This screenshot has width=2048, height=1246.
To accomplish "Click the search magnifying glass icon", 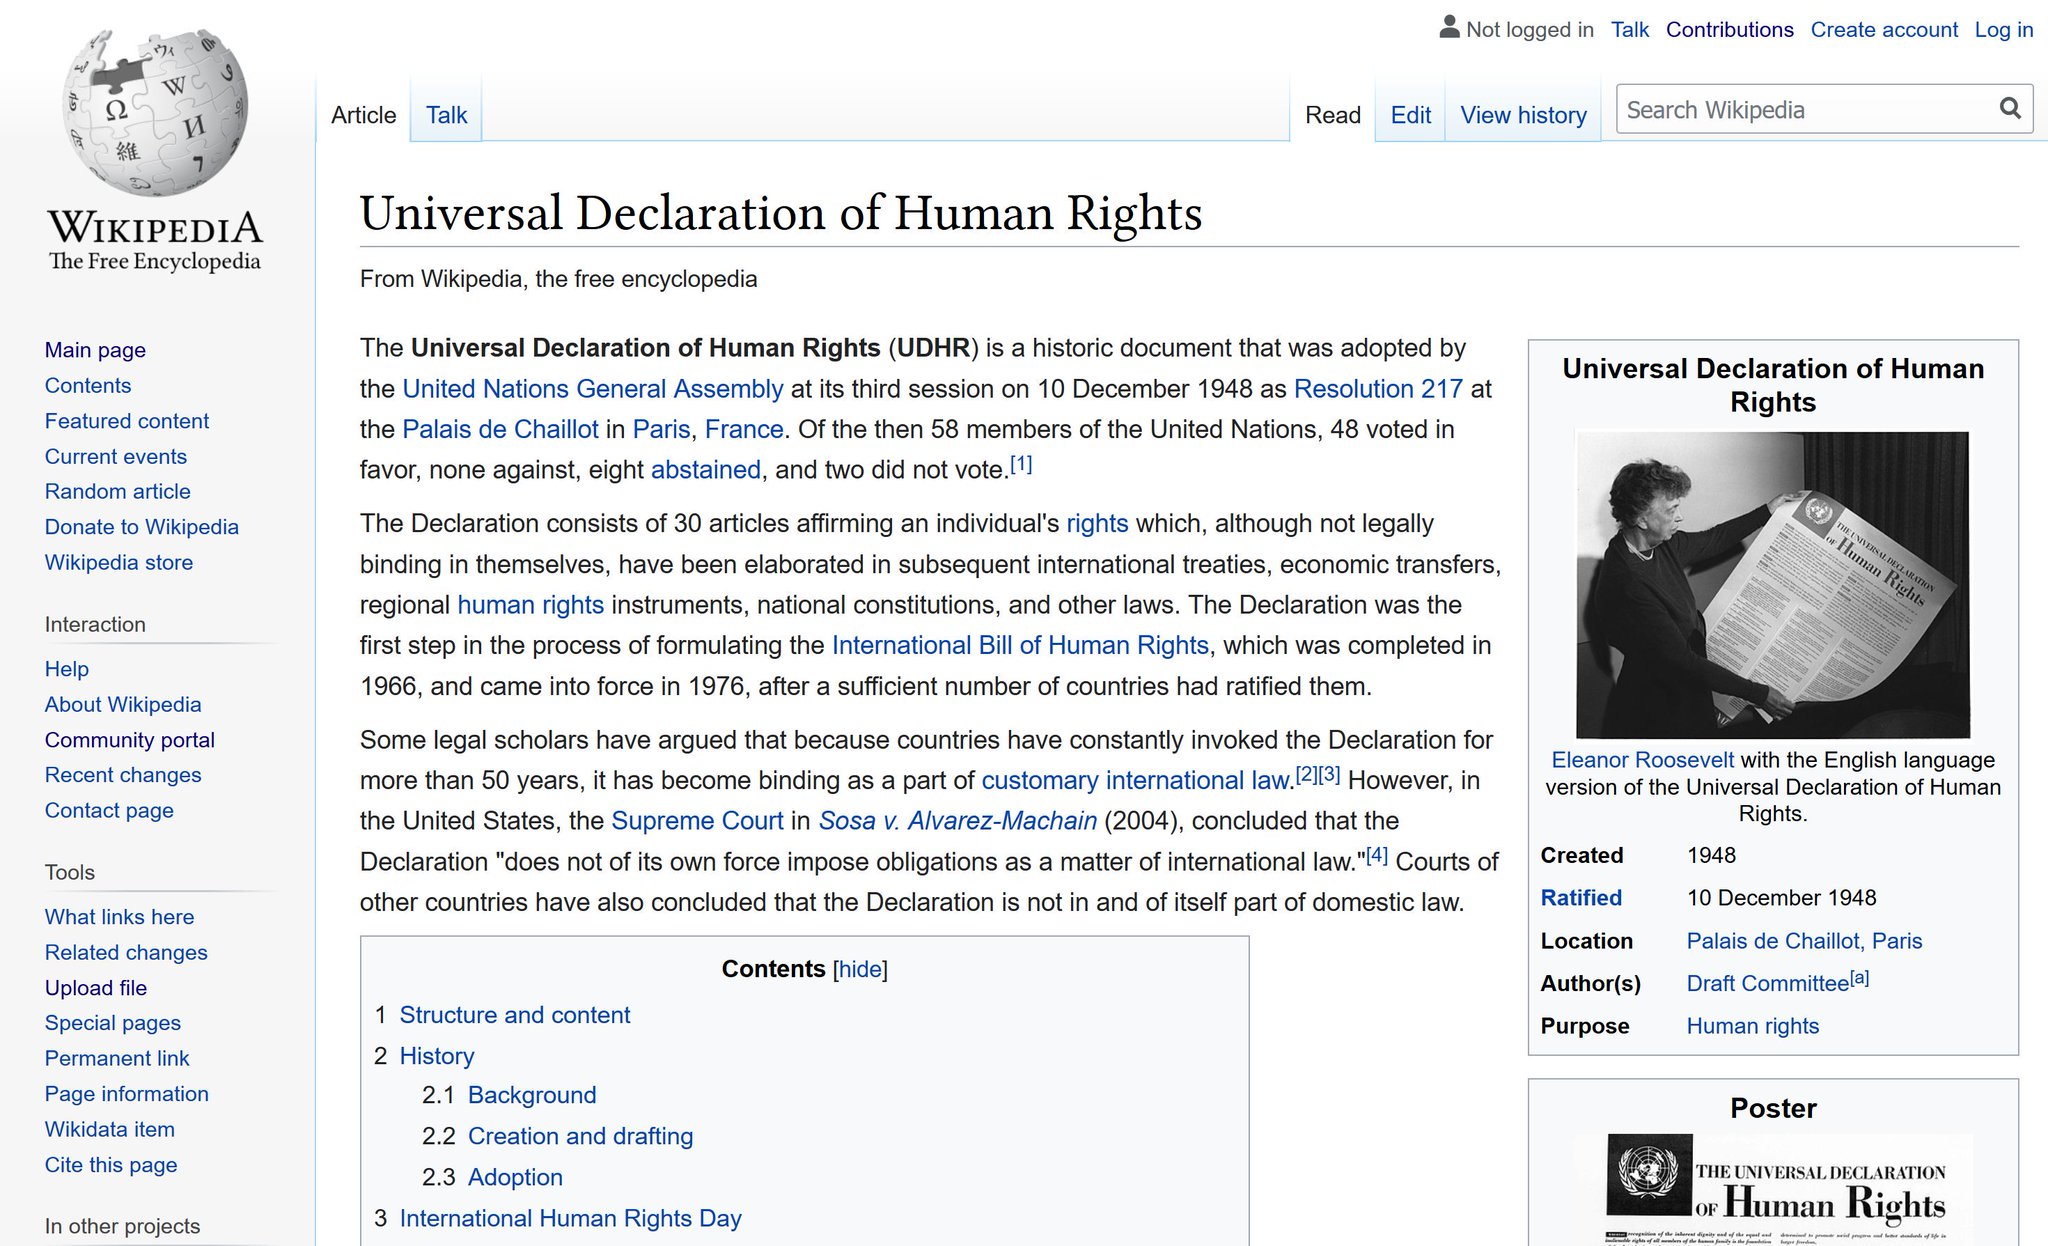I will click(x=2009, y=109).
